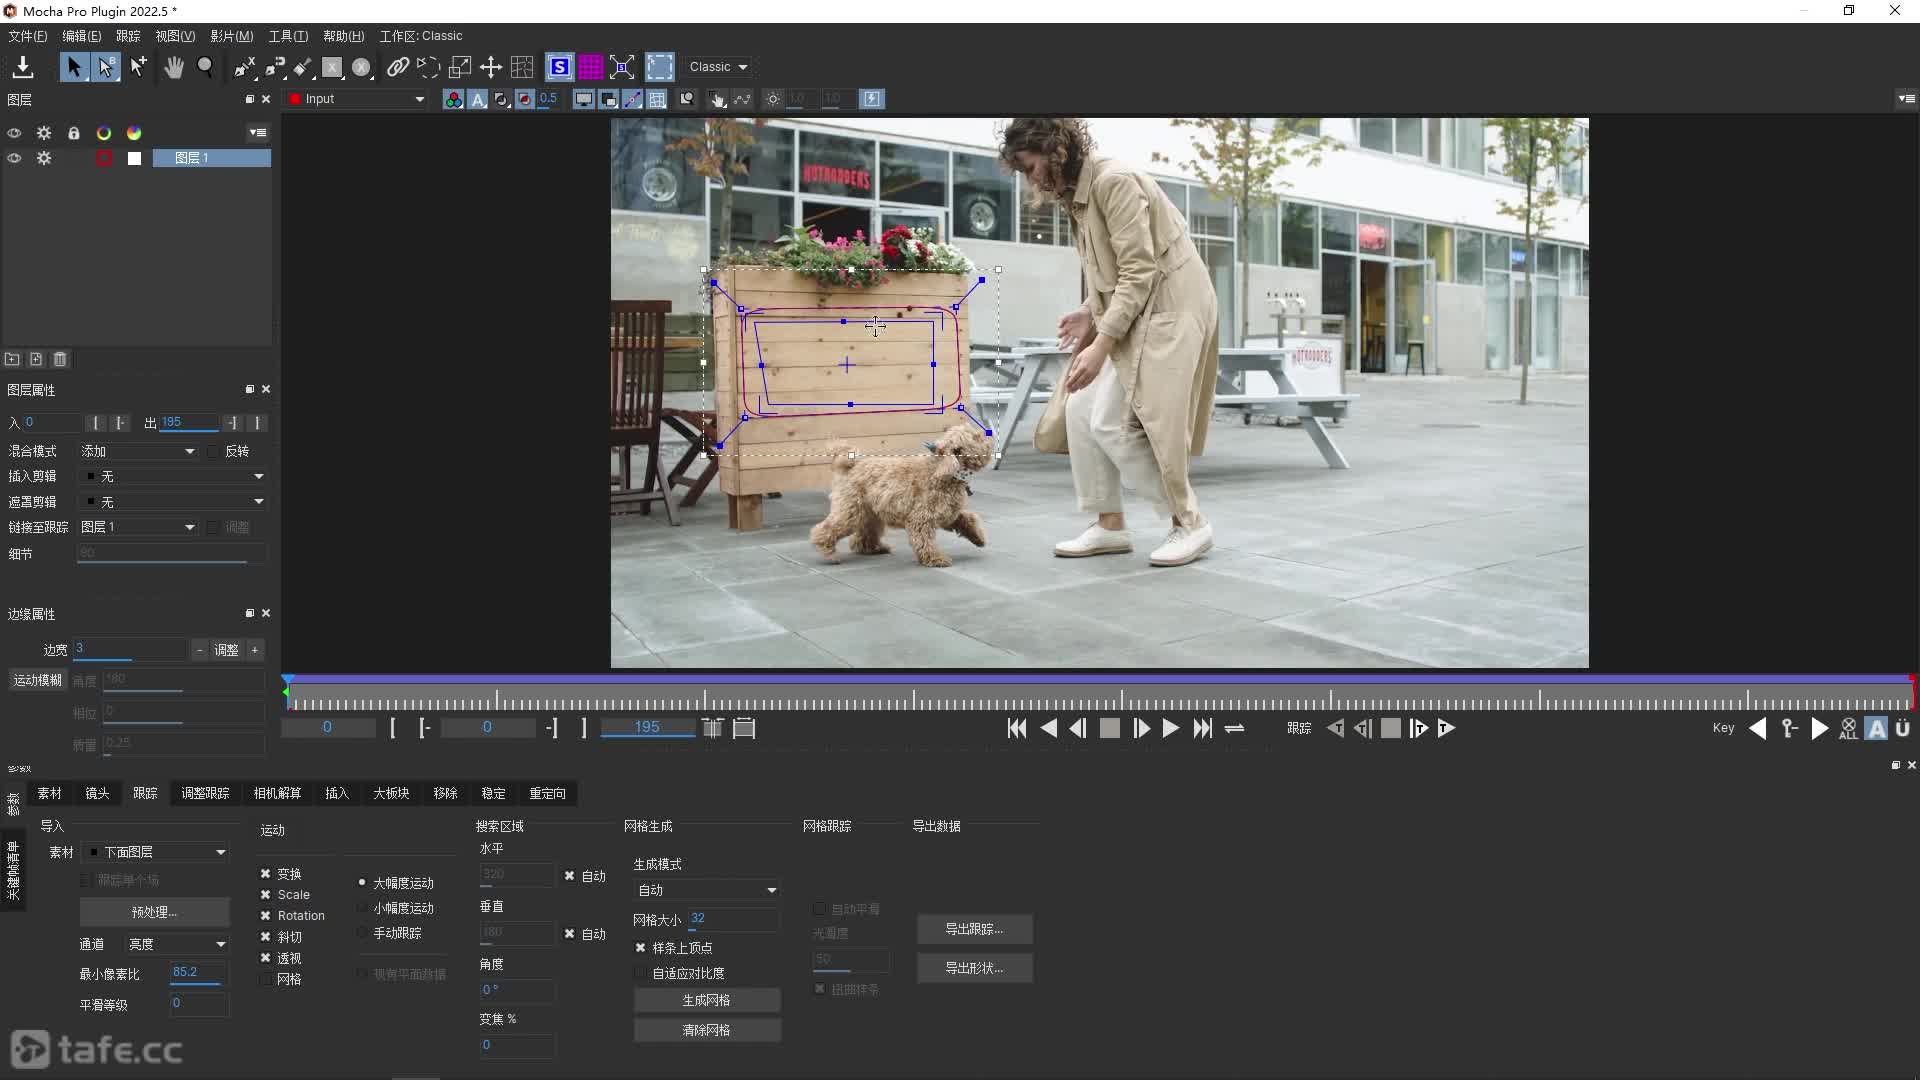Screen dimensions: 1920x1080
Task: Switch to the 镜头 tab
Action: click(97, 793)
